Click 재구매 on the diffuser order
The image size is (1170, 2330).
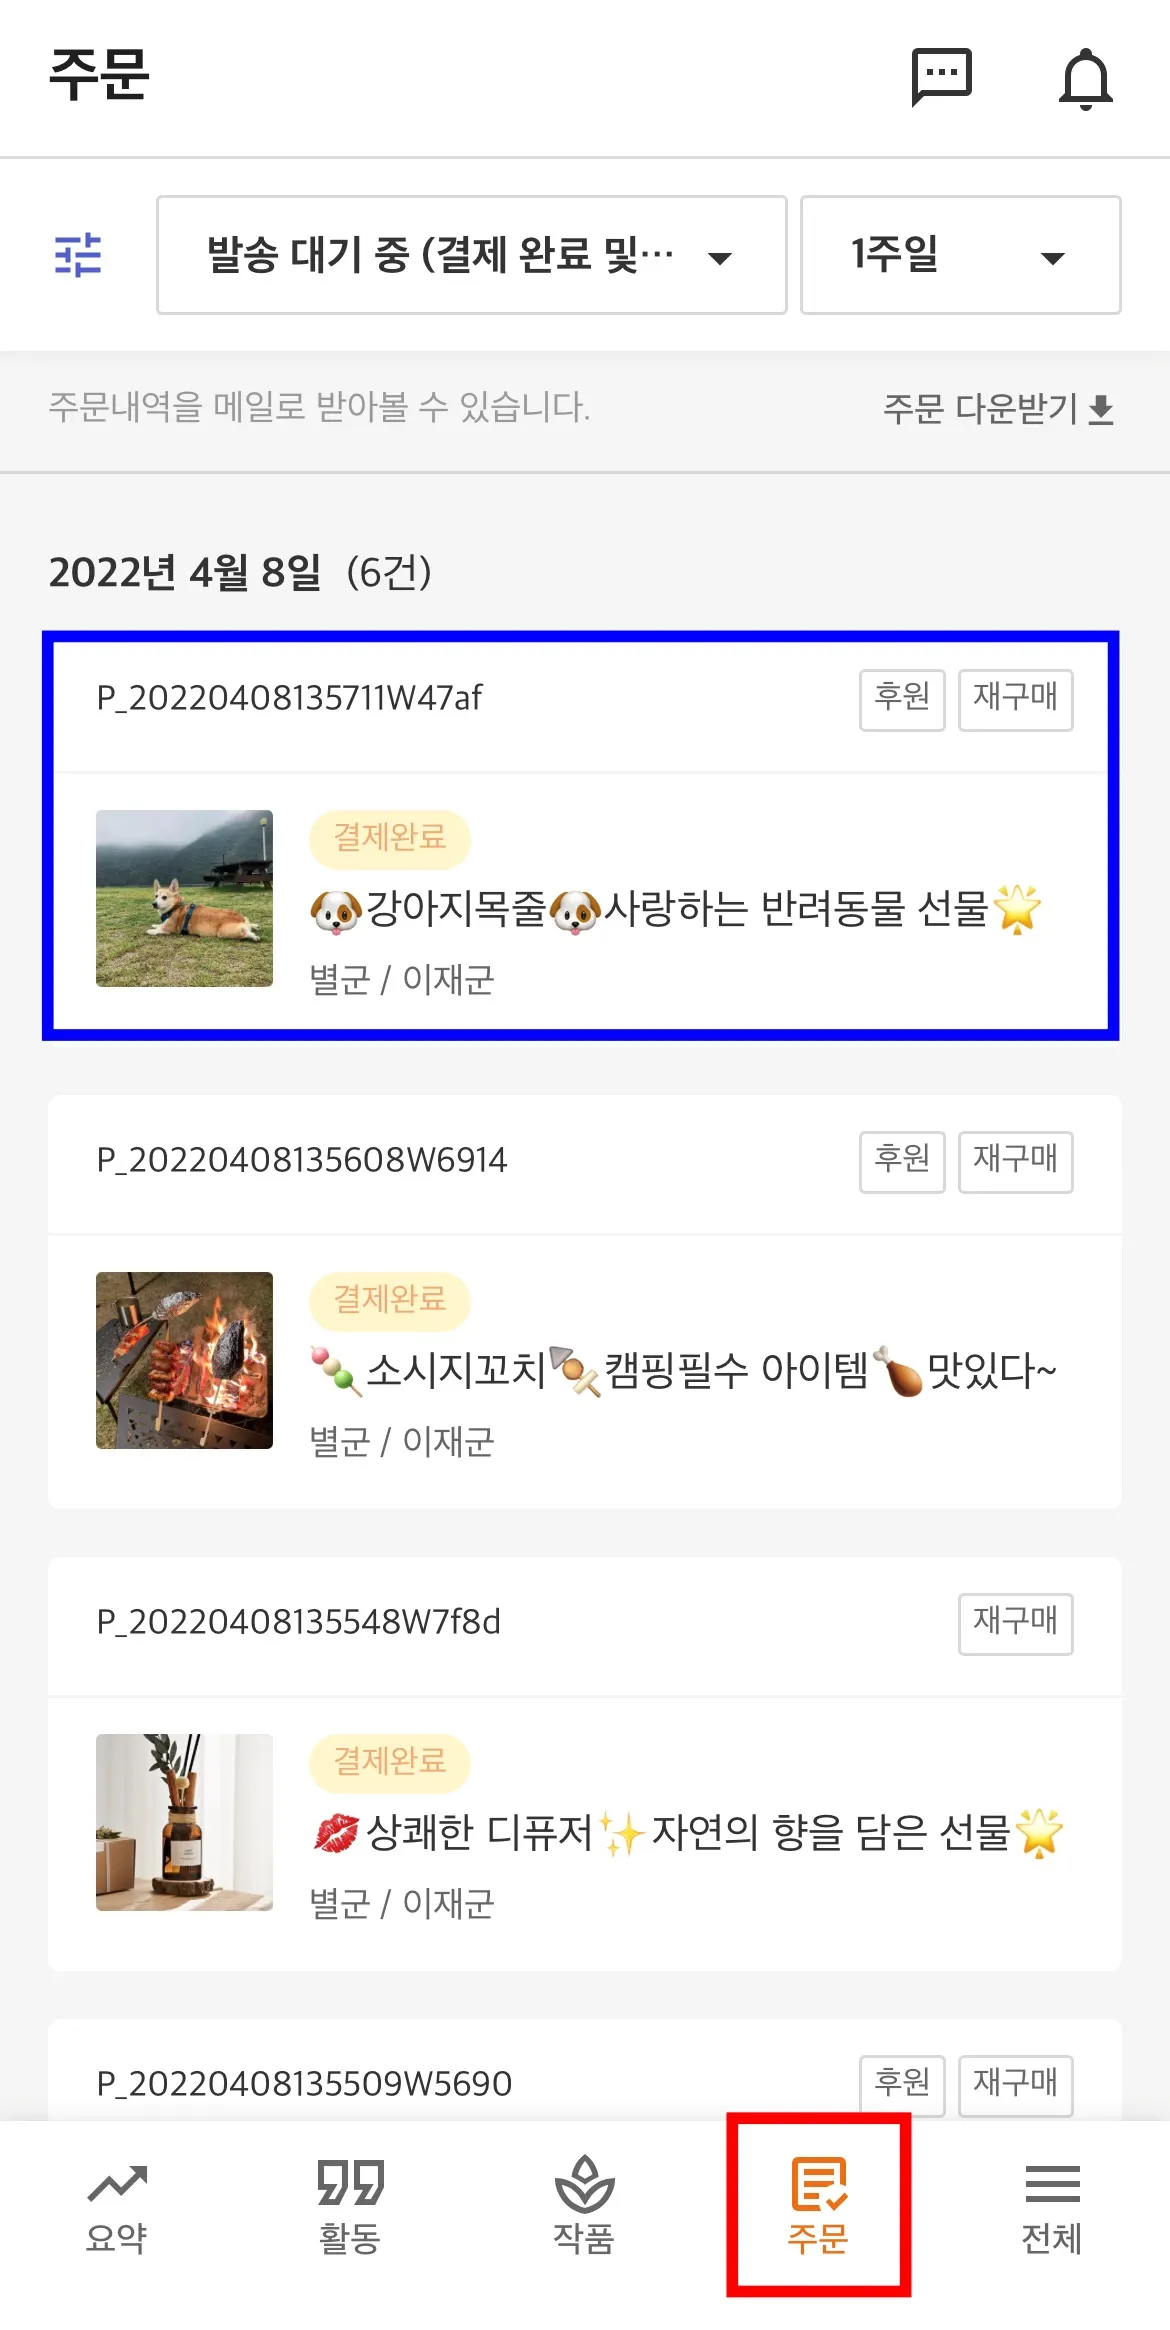coord(1016,1624)
